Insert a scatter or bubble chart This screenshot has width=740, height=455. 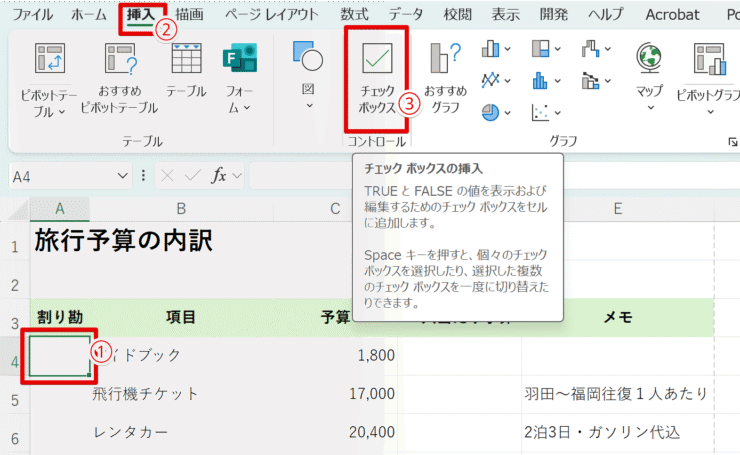(x=540, y=112)
